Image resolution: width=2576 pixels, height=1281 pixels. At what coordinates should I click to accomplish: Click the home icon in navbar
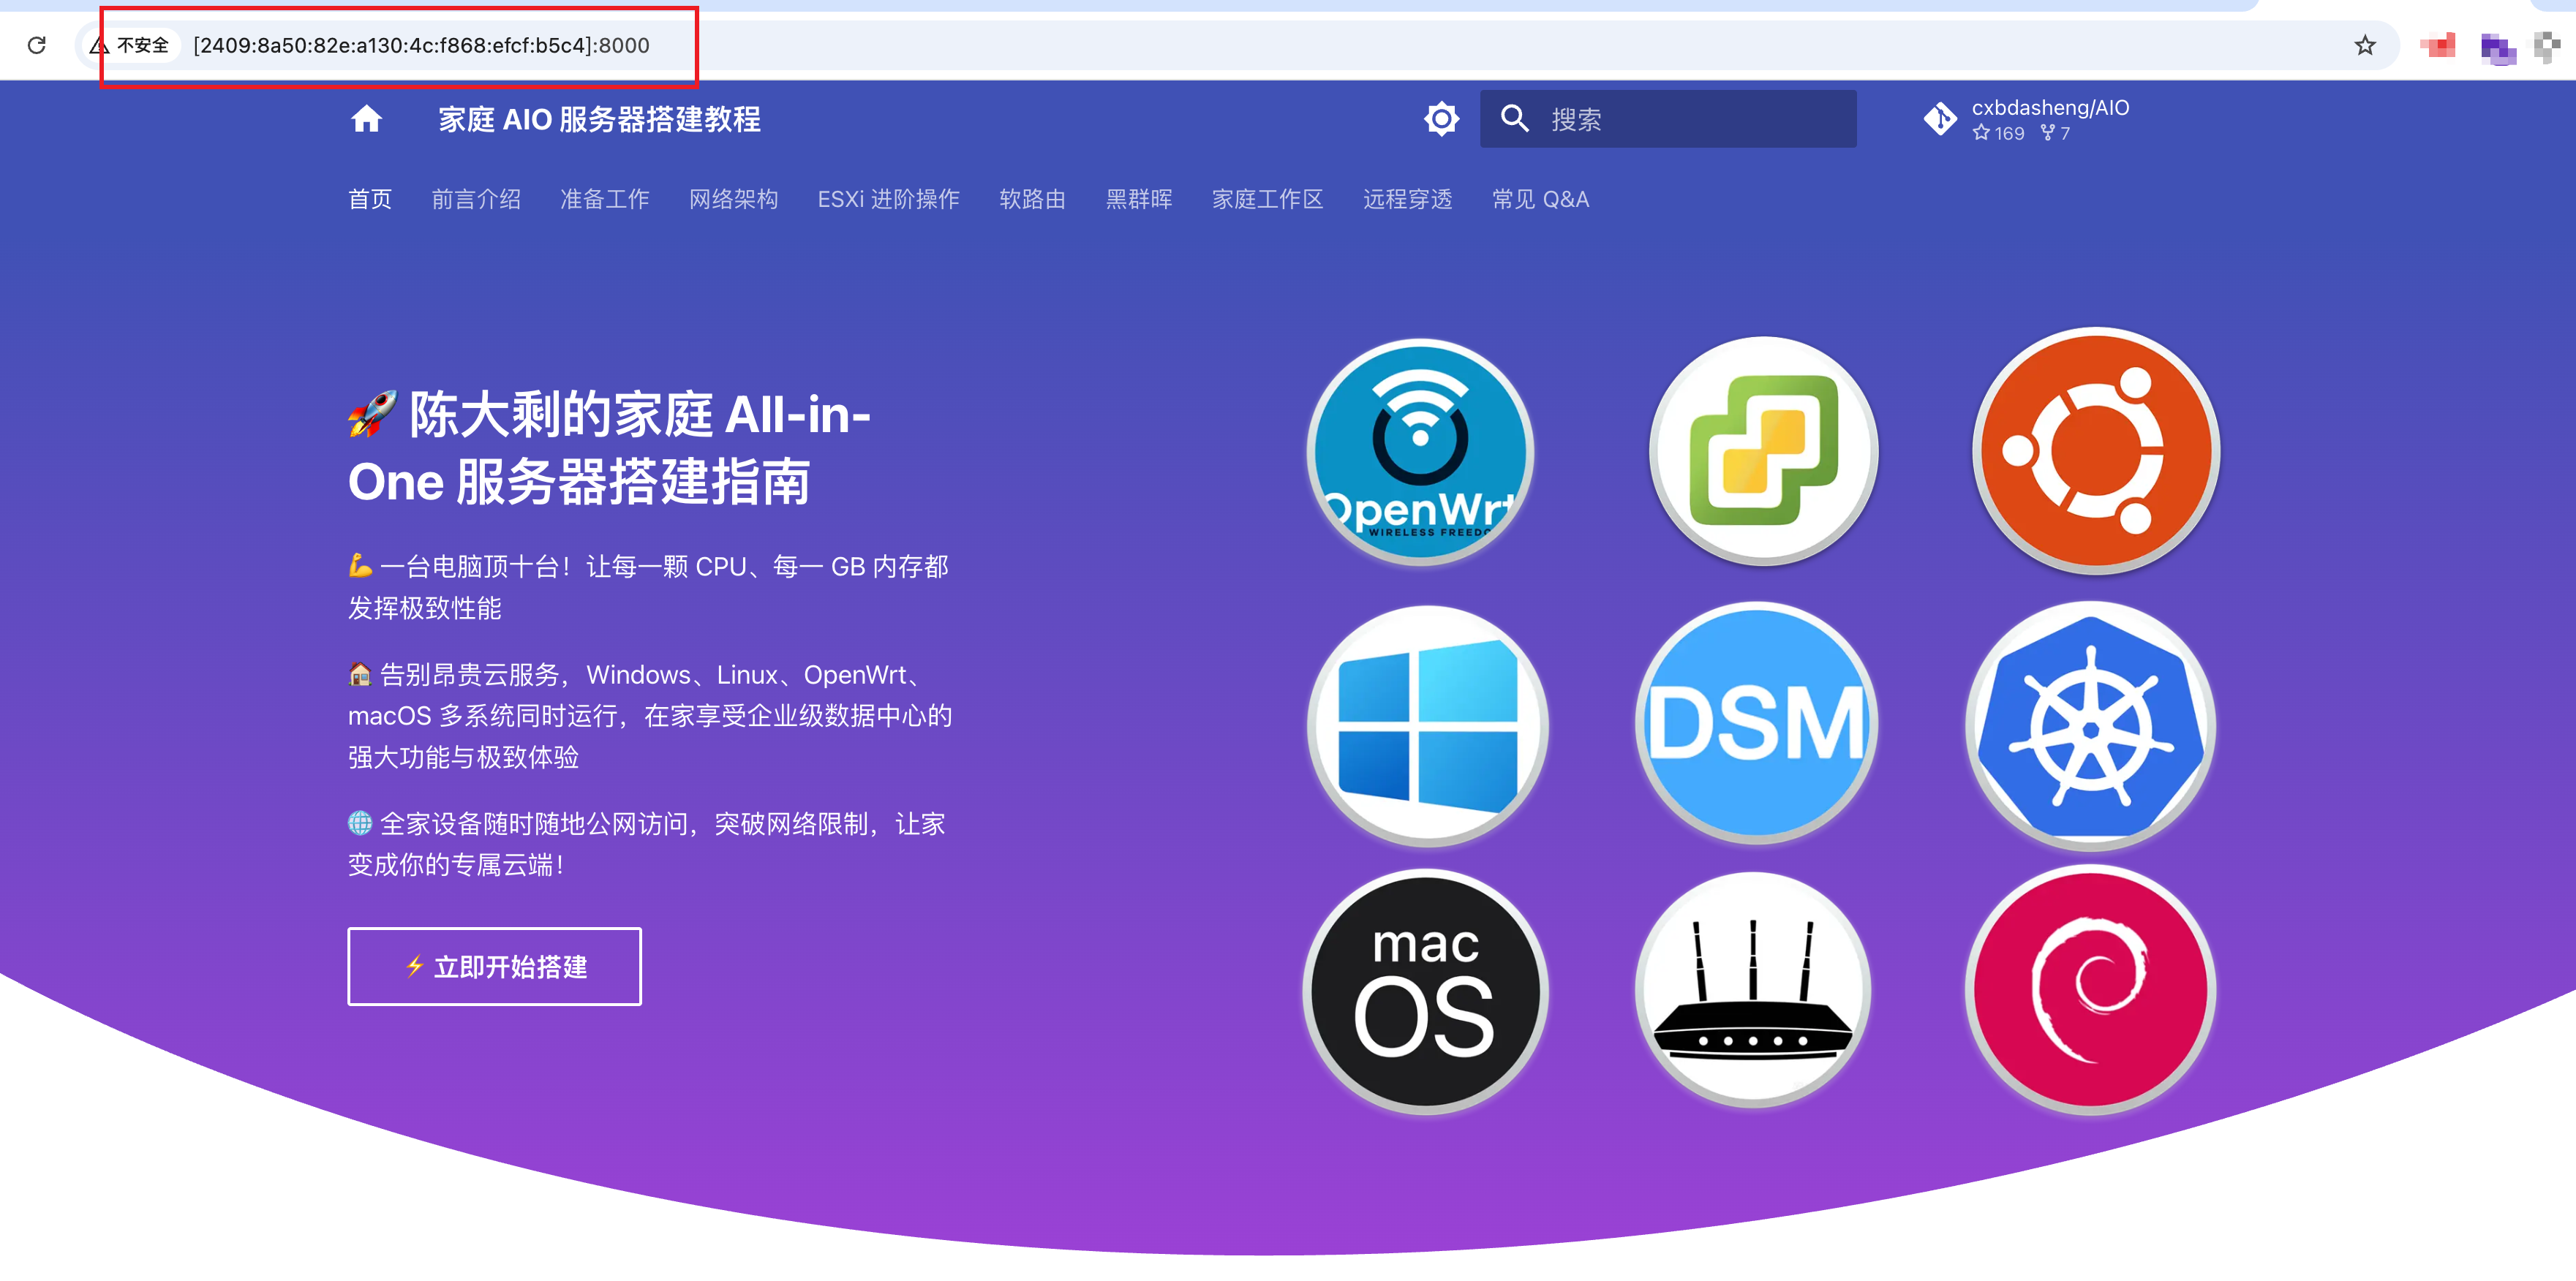(366, 119)
